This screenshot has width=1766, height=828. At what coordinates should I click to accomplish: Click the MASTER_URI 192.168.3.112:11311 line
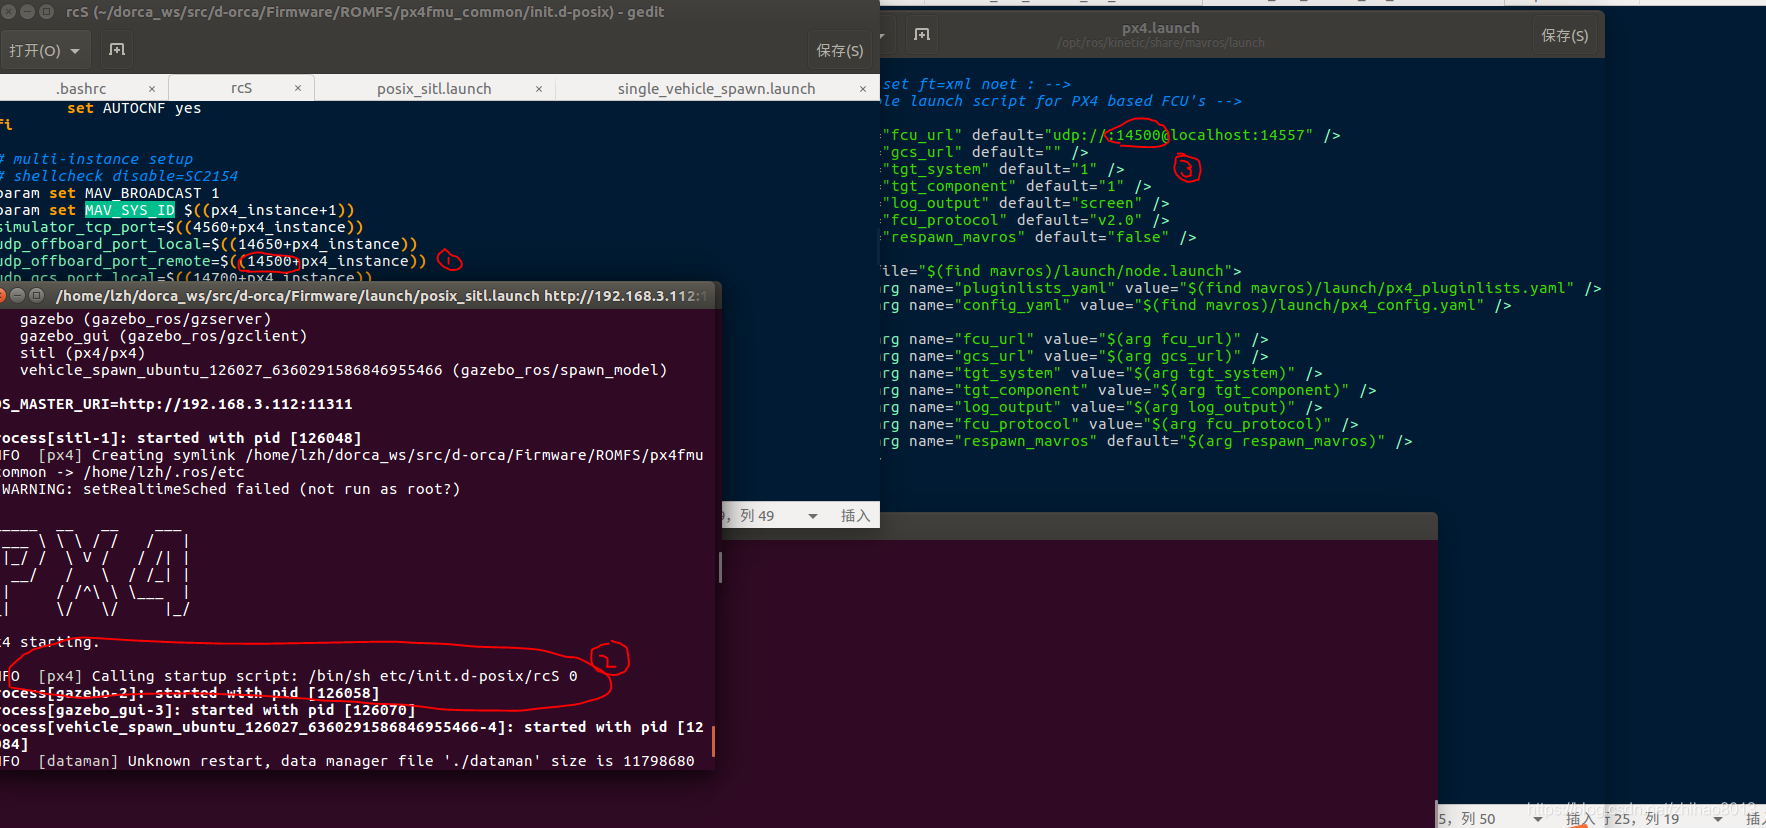coord(176,404)
